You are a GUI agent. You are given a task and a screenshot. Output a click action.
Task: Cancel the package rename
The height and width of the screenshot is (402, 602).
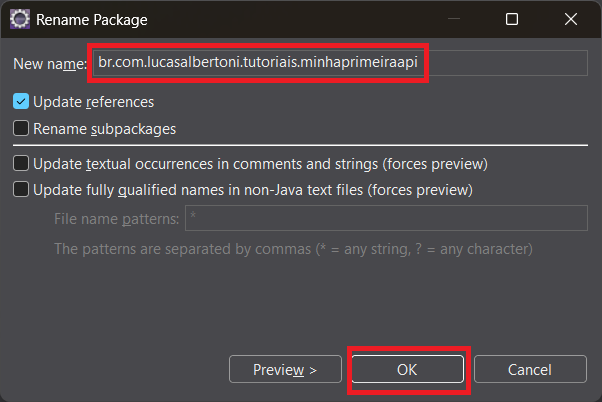(529, 369)
